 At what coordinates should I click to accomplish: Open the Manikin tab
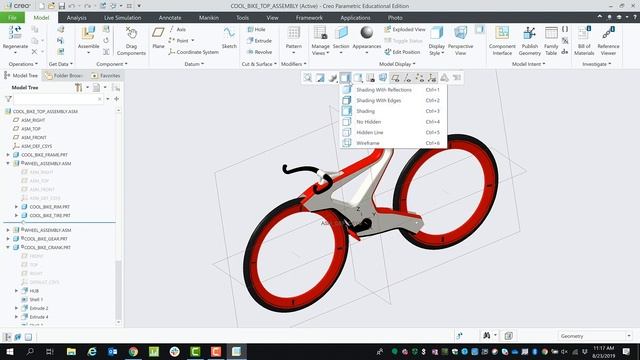pos(209,18)
